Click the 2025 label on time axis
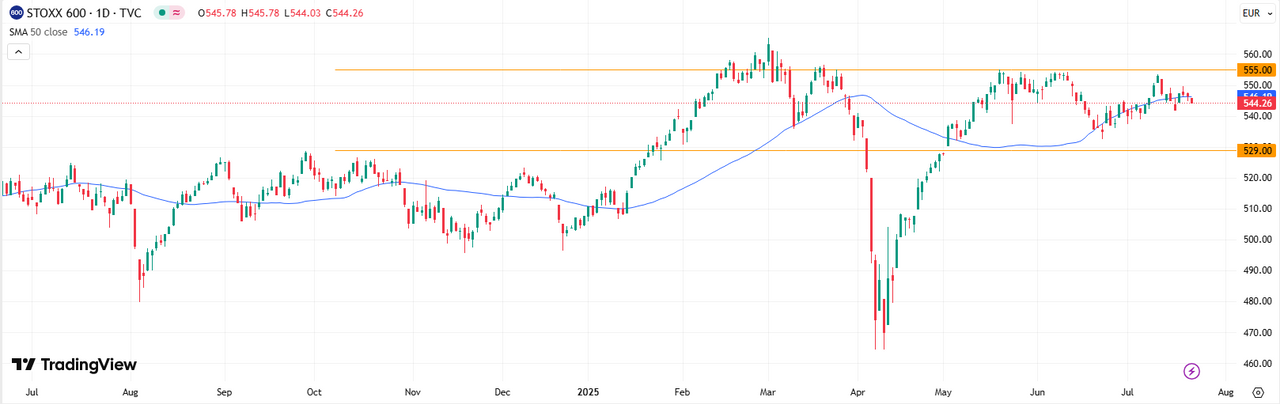 pyautogui.click(x=589, y=393)
